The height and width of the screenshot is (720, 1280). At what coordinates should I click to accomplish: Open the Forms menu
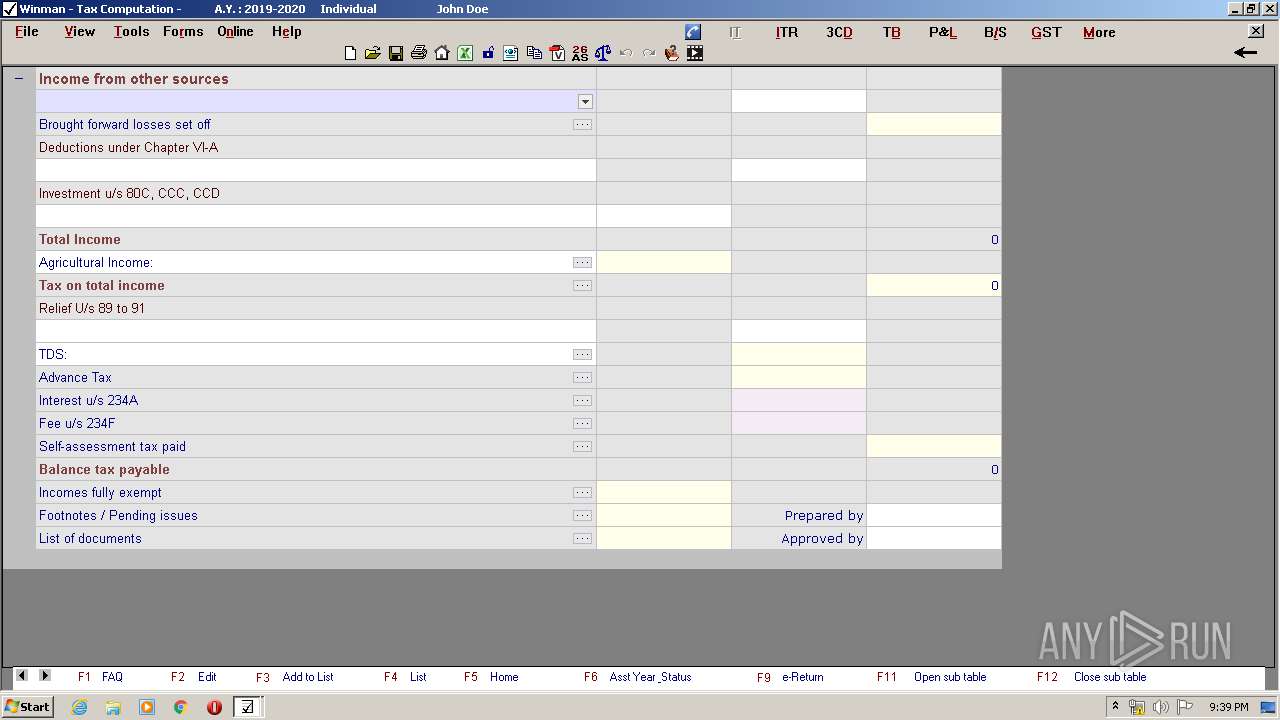(183, 31)
